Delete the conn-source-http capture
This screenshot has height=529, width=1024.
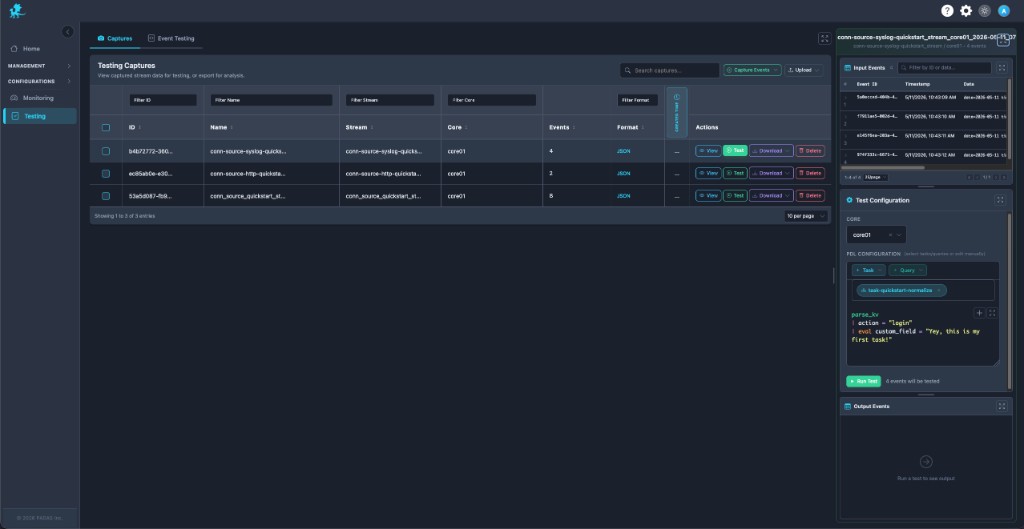pyautogui.click(x=810, y=173)
